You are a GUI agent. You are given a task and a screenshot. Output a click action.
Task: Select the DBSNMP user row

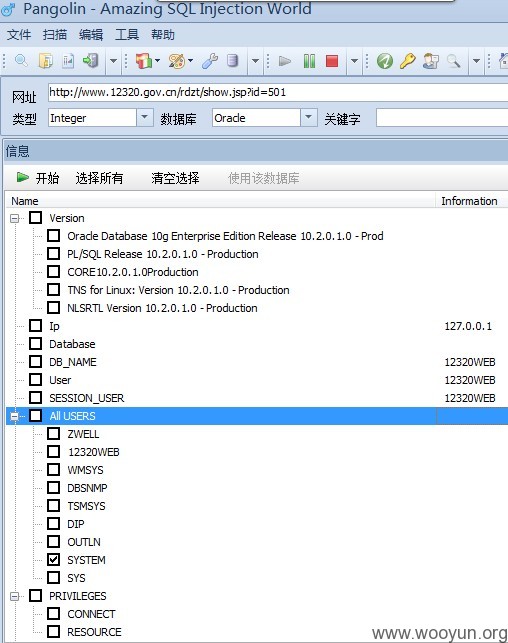click(87, 488)
